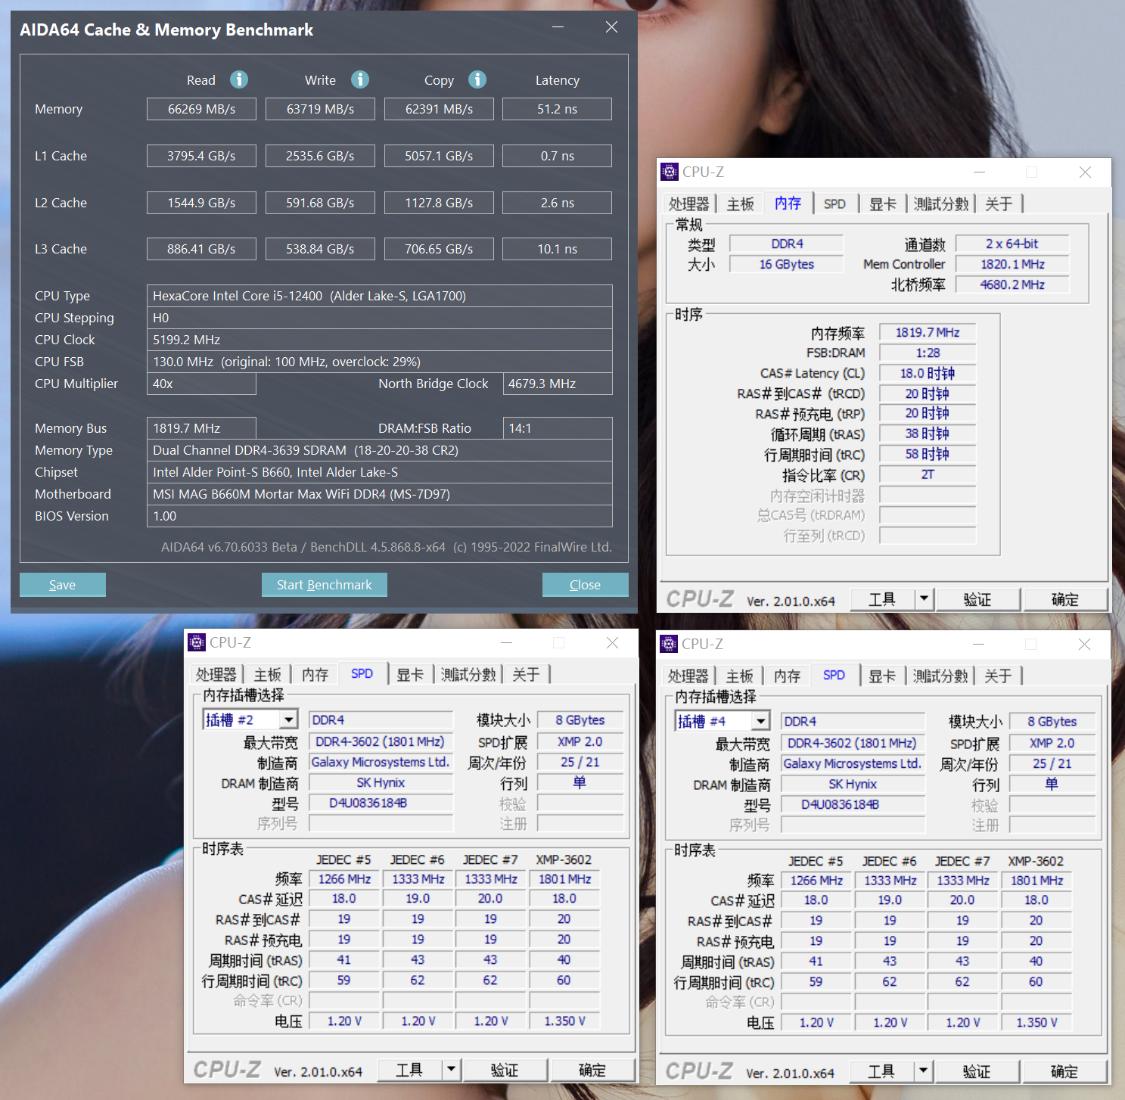Click Start Benchmark in AIDA64

[x=324, y=584]
